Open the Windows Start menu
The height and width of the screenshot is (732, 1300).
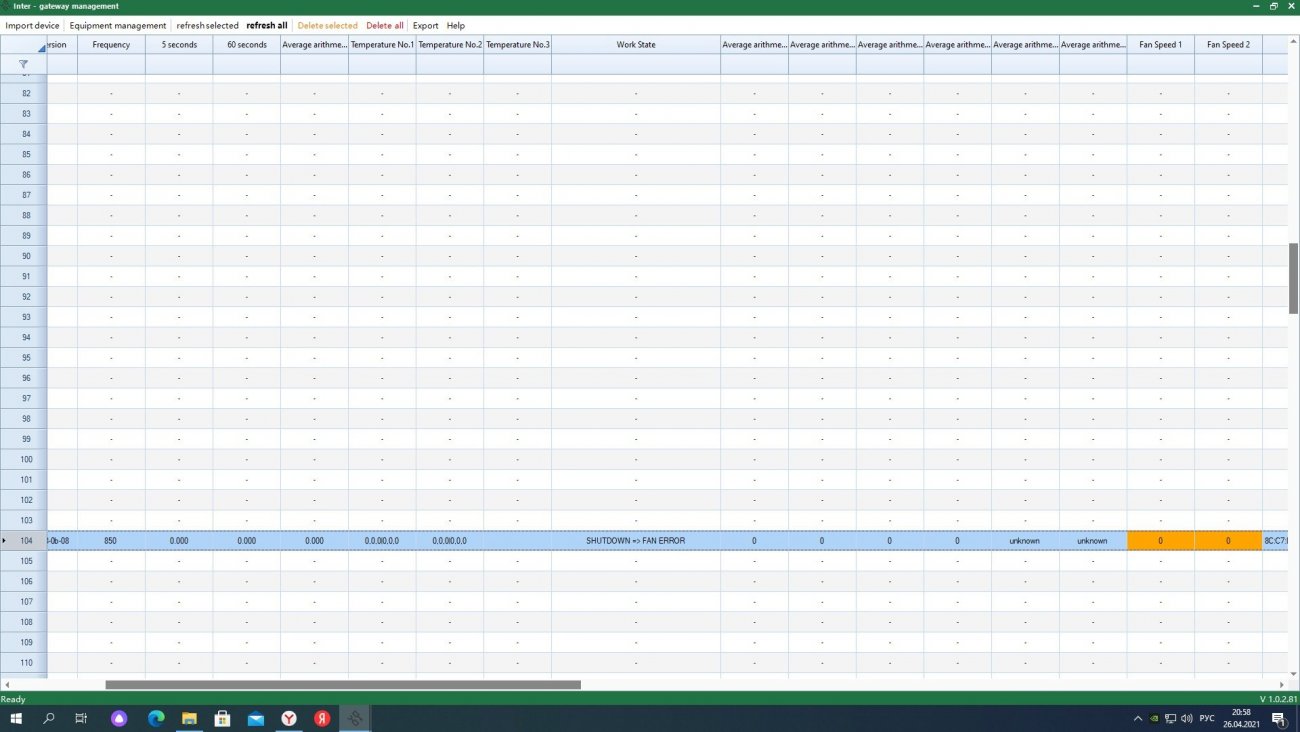point(16,718)
